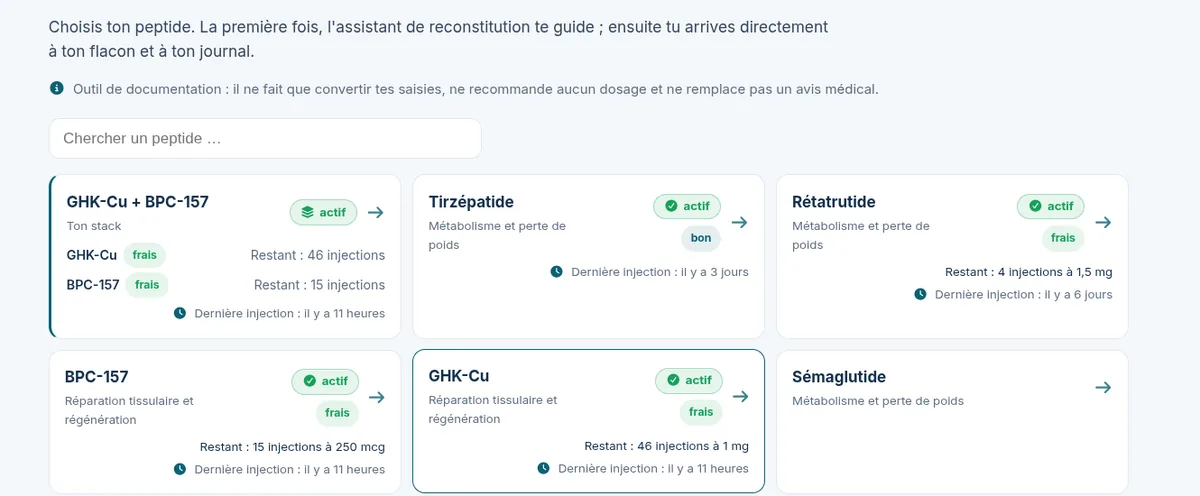1200x496 pixels.
Task: Click Tirzépatide 'actif' status badge
Action: (687, 206)
